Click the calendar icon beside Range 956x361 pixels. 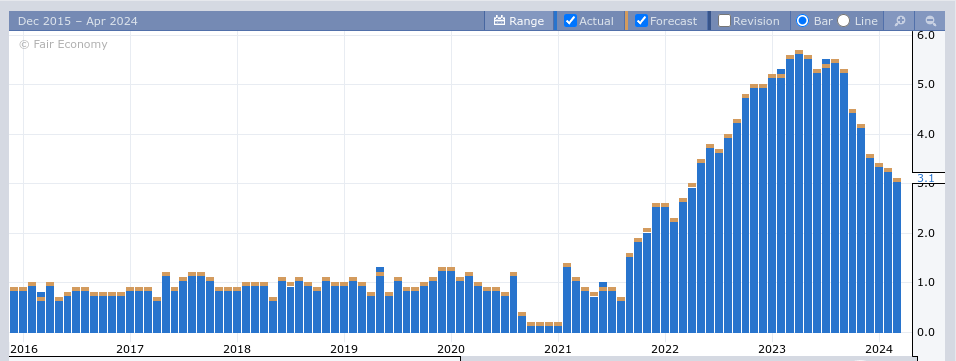click(499, 21)
